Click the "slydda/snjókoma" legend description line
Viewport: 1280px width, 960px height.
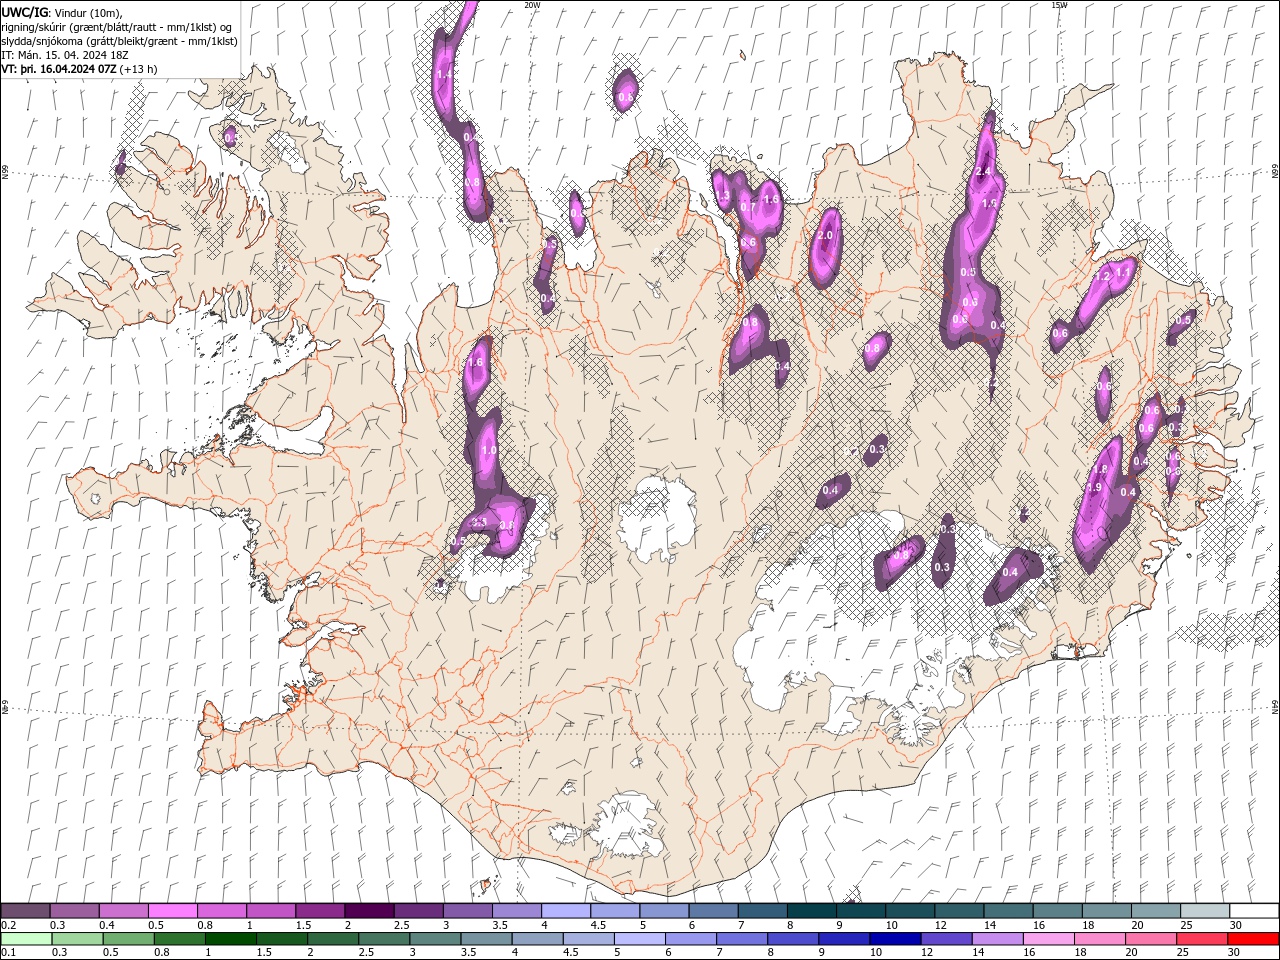120,41
